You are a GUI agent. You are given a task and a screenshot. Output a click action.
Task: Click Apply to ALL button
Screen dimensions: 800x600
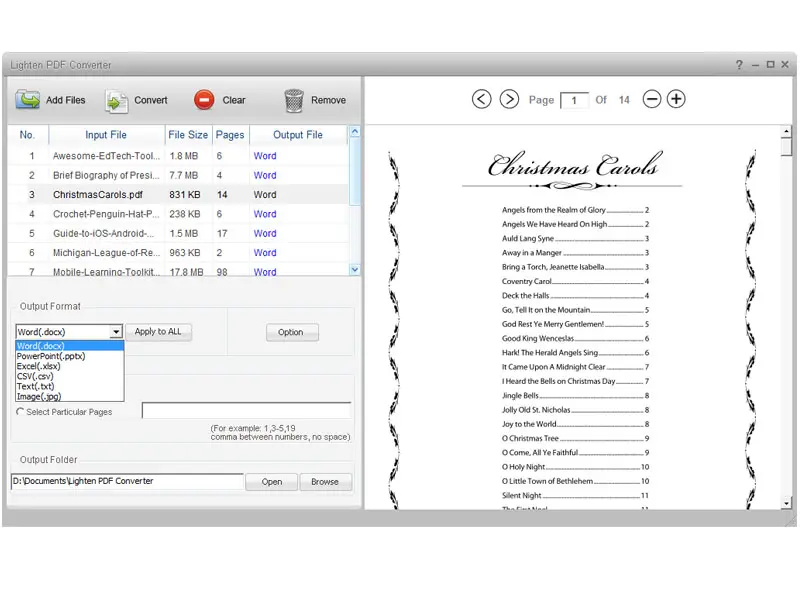158,332
